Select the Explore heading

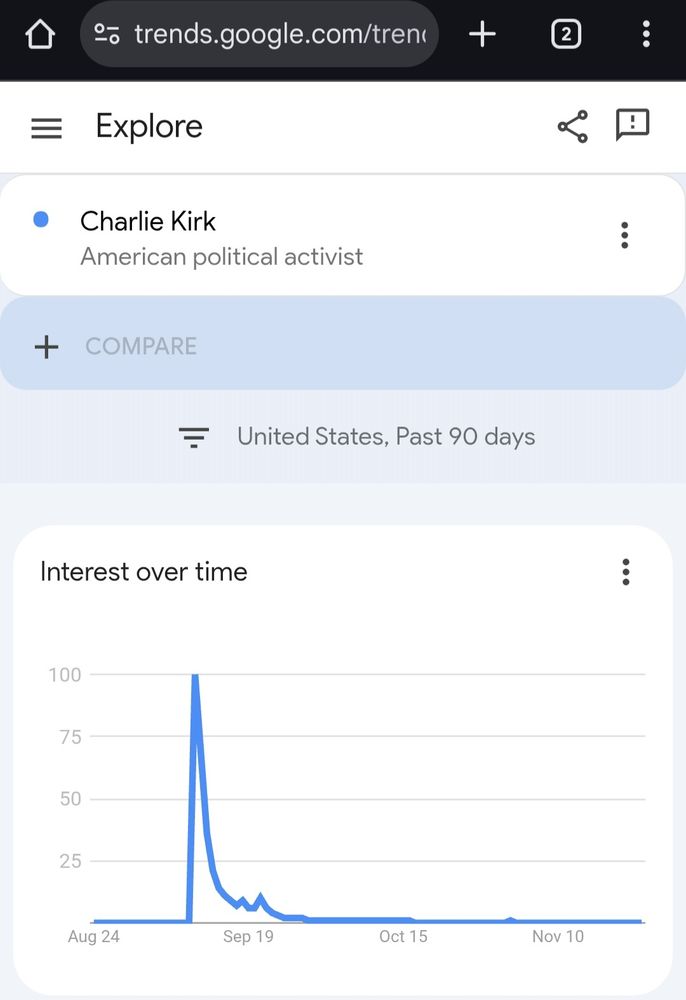[148, 127]
